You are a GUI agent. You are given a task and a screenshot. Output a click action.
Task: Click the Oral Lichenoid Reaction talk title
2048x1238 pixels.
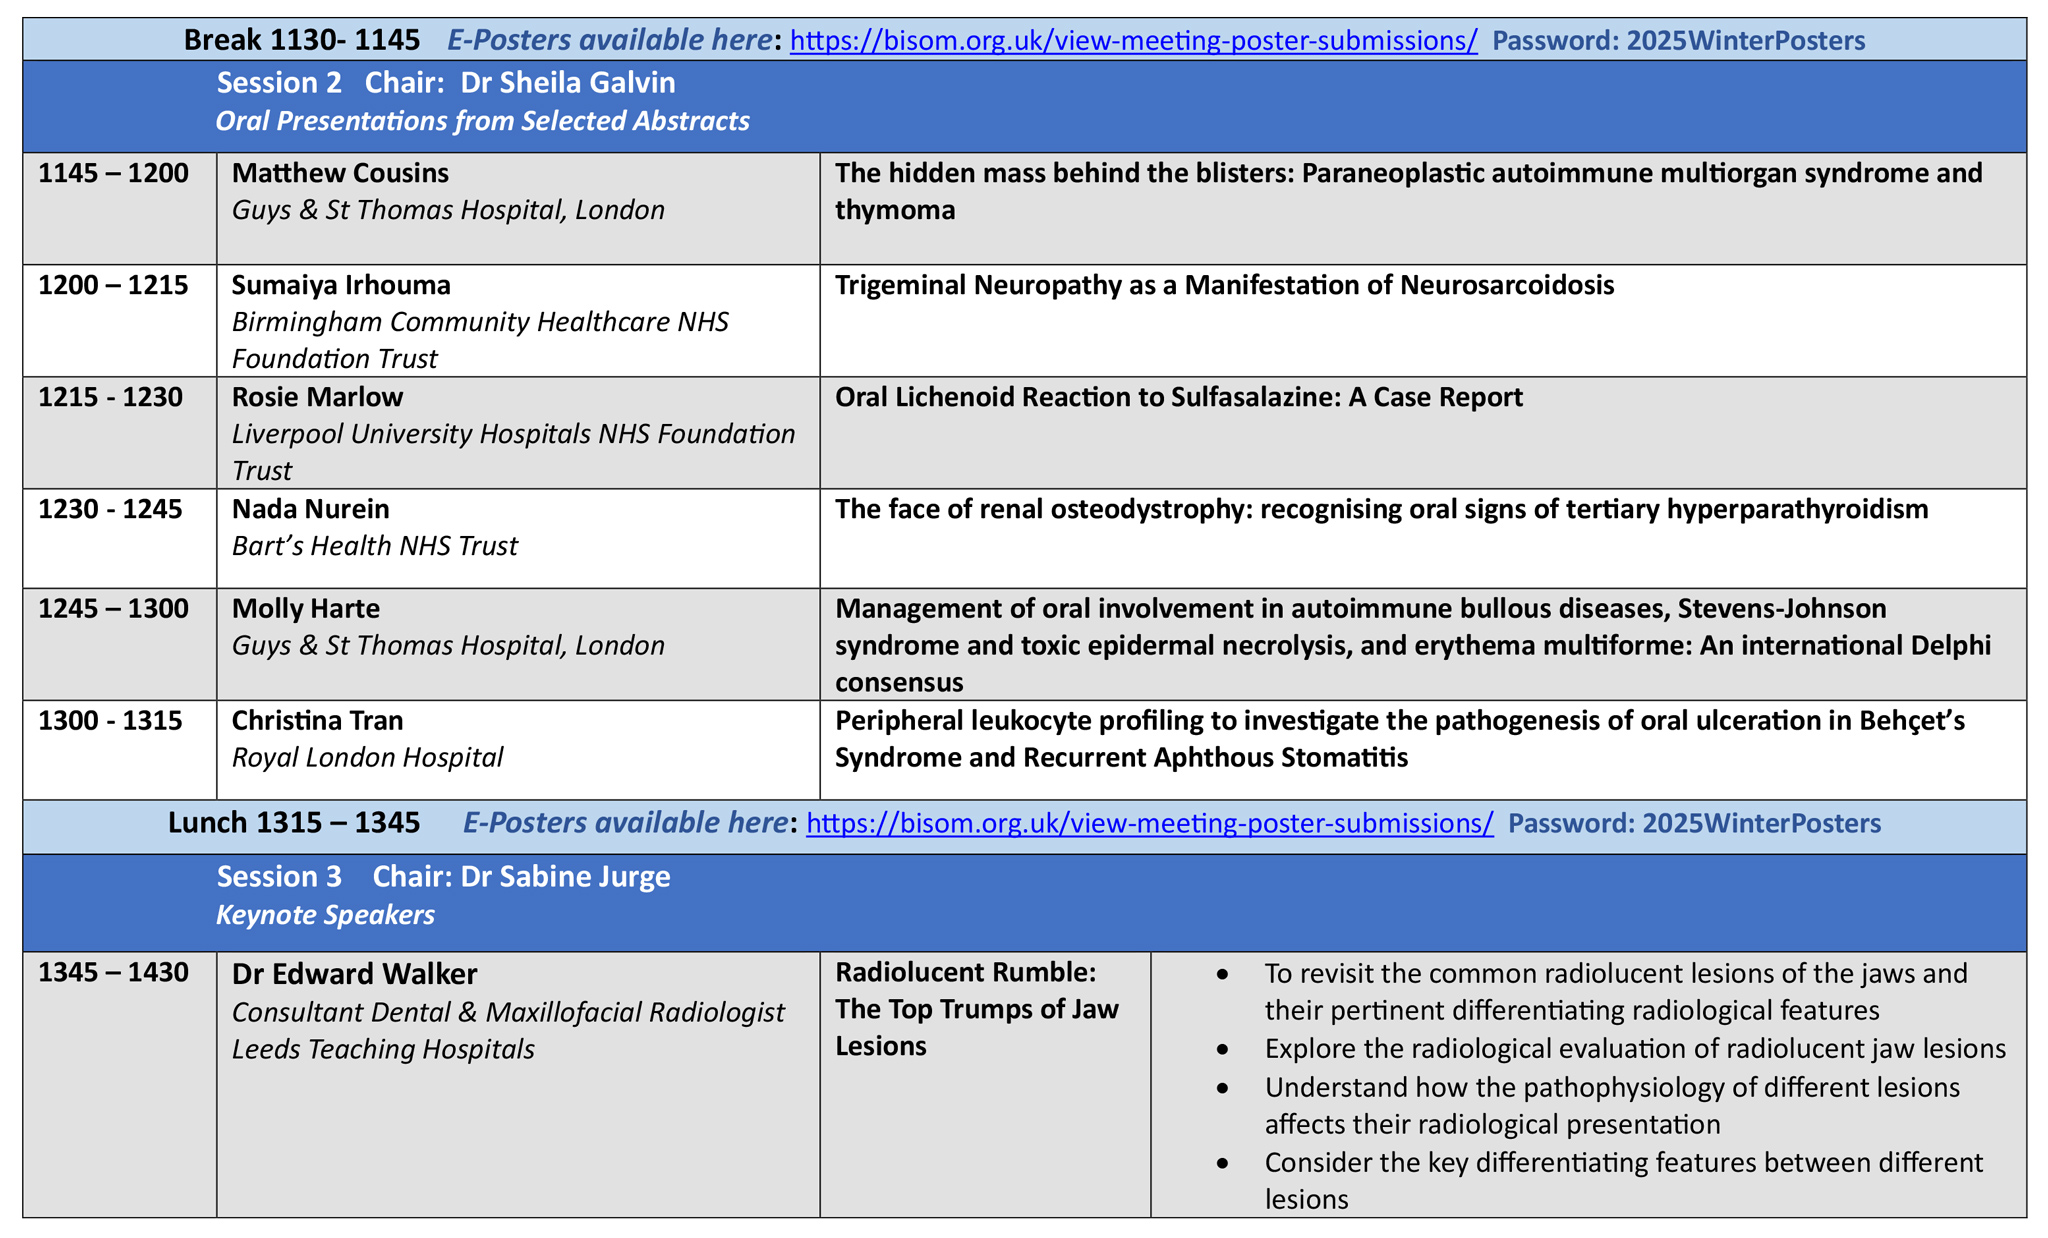pos(1178,398)
